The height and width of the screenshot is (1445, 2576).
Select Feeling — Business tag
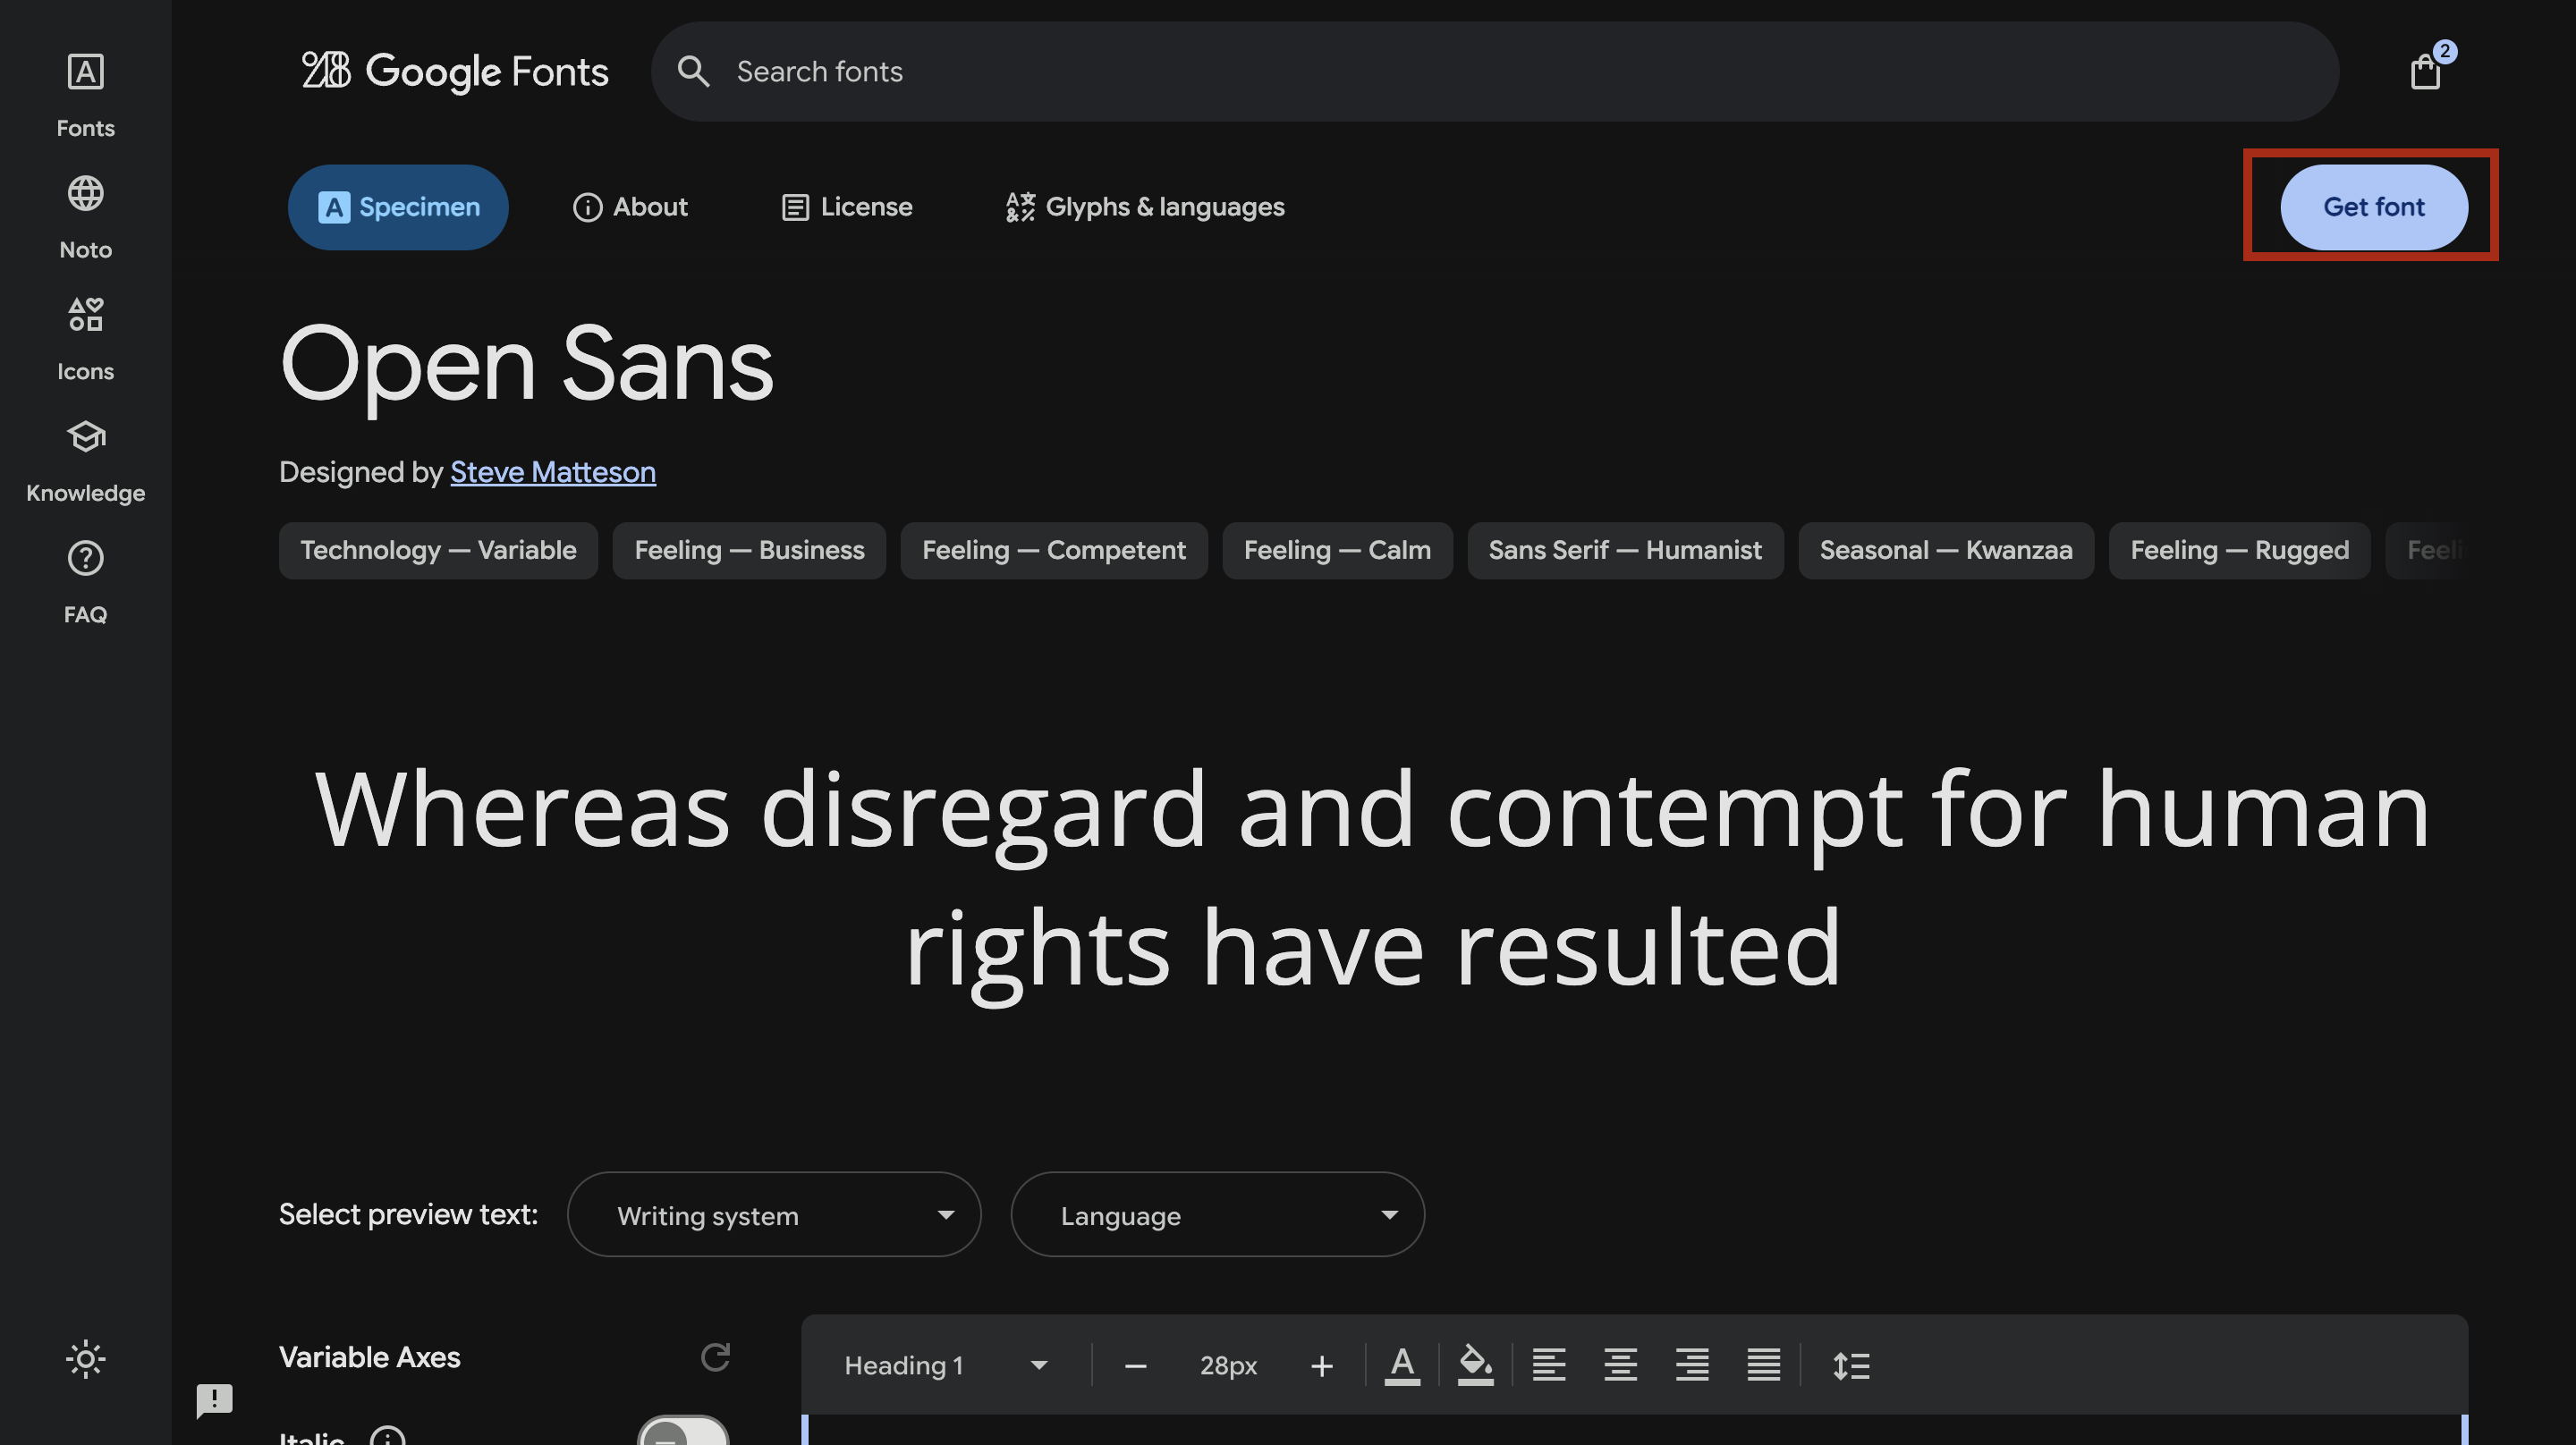[x=749, y=550]
